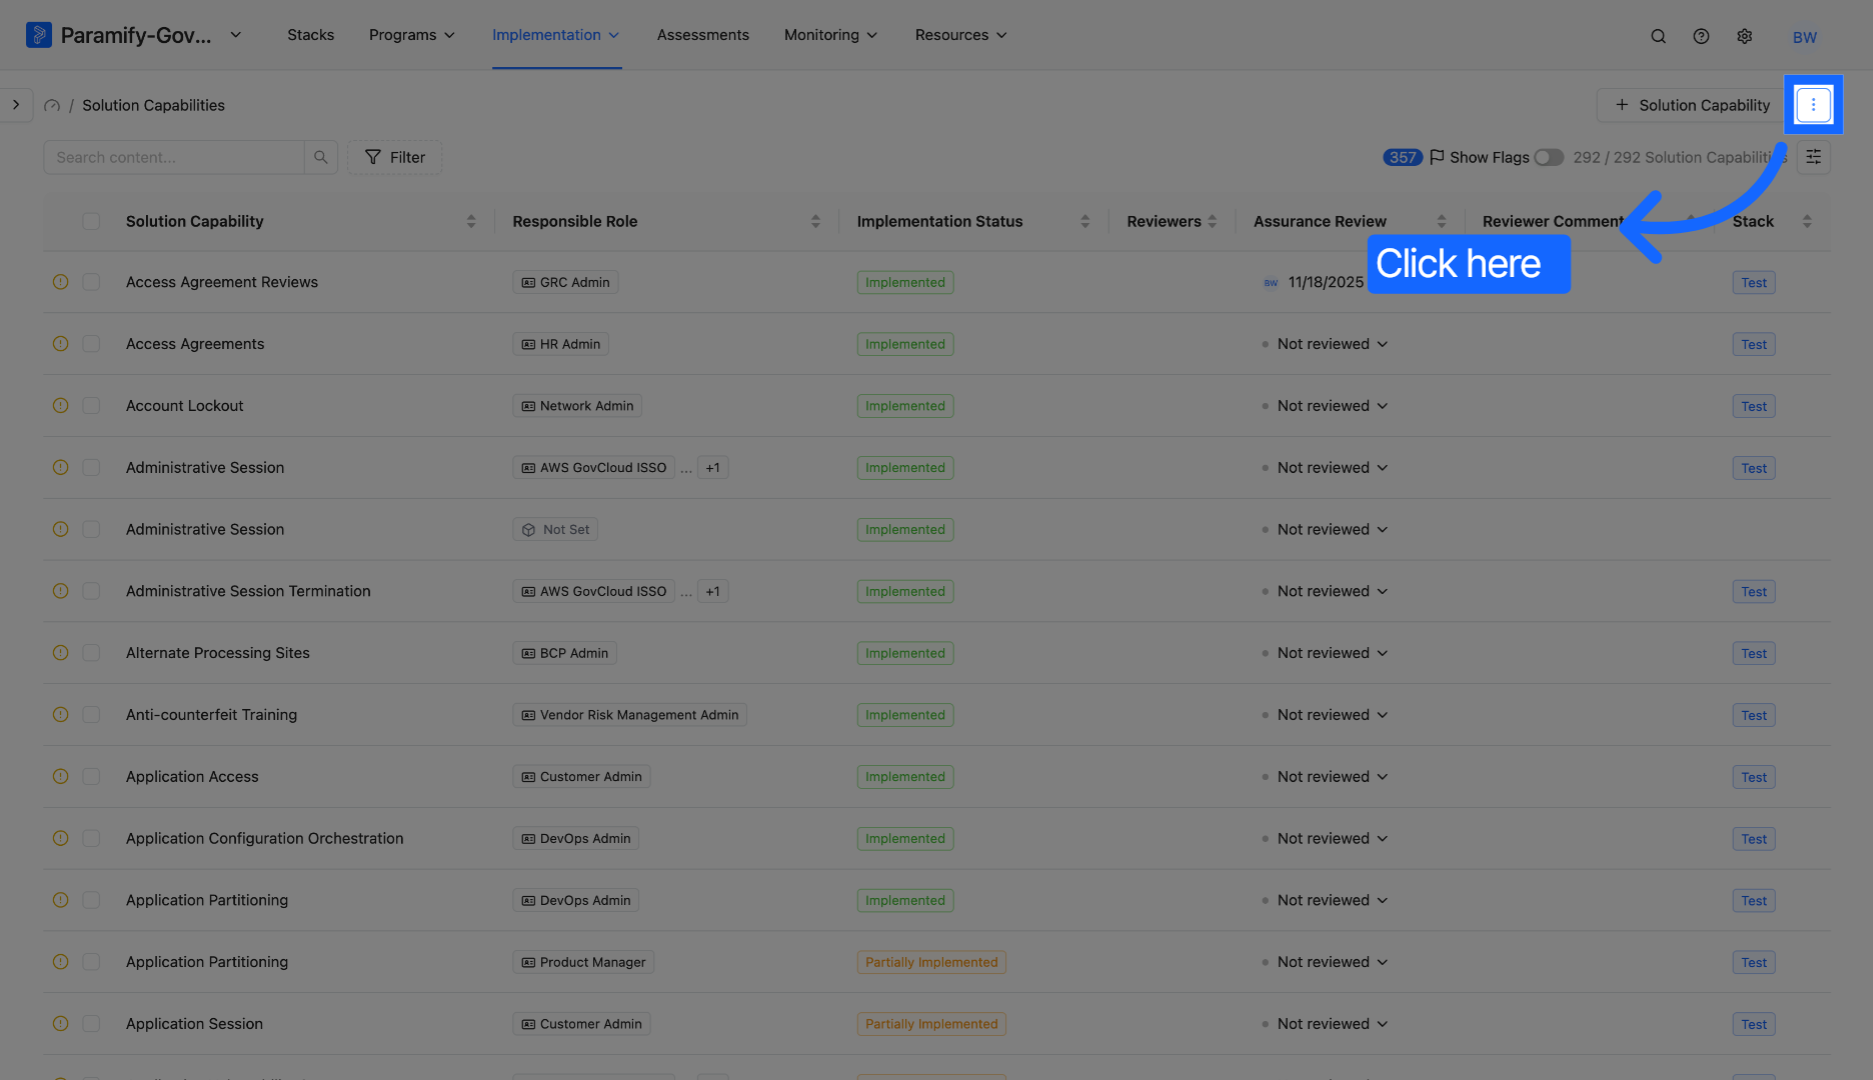
Task: Sort by Reviewers column
Action: [x=1212, y=221]
